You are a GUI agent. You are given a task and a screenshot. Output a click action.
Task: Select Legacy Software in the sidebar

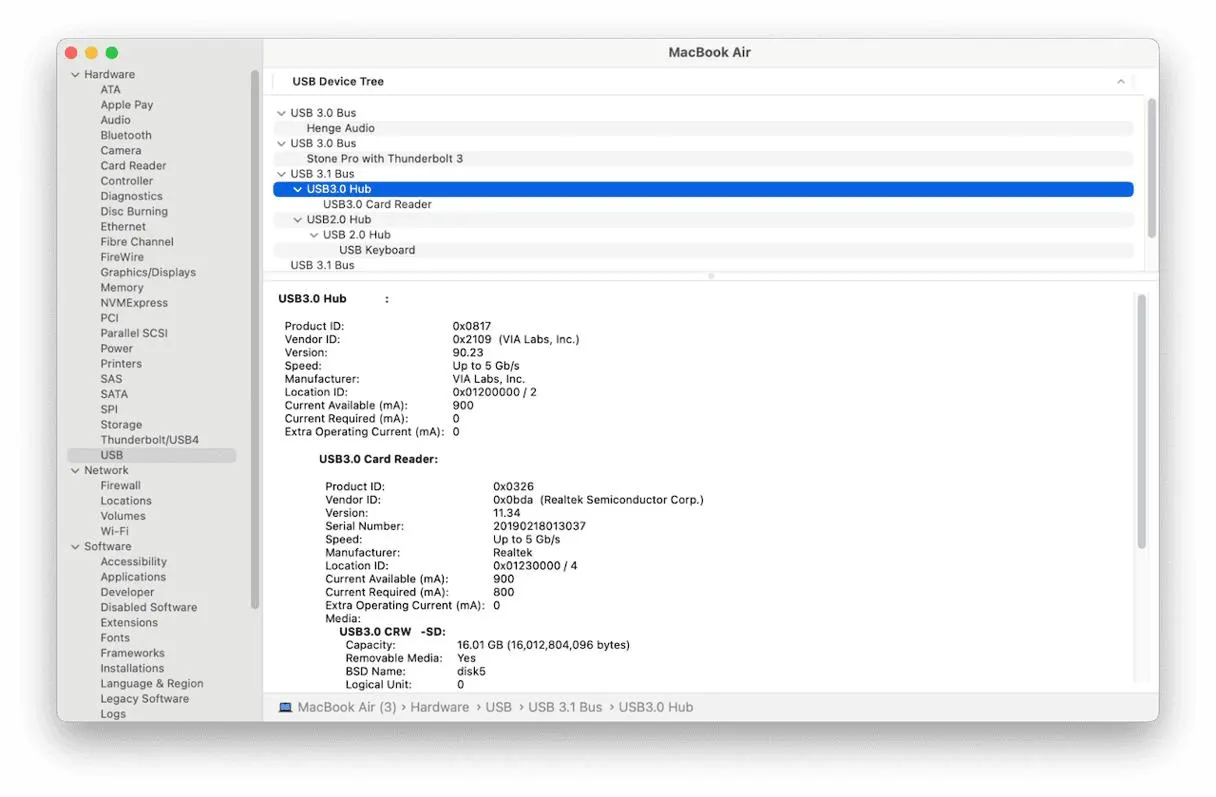pyautogui.click(x=145, y=699)
